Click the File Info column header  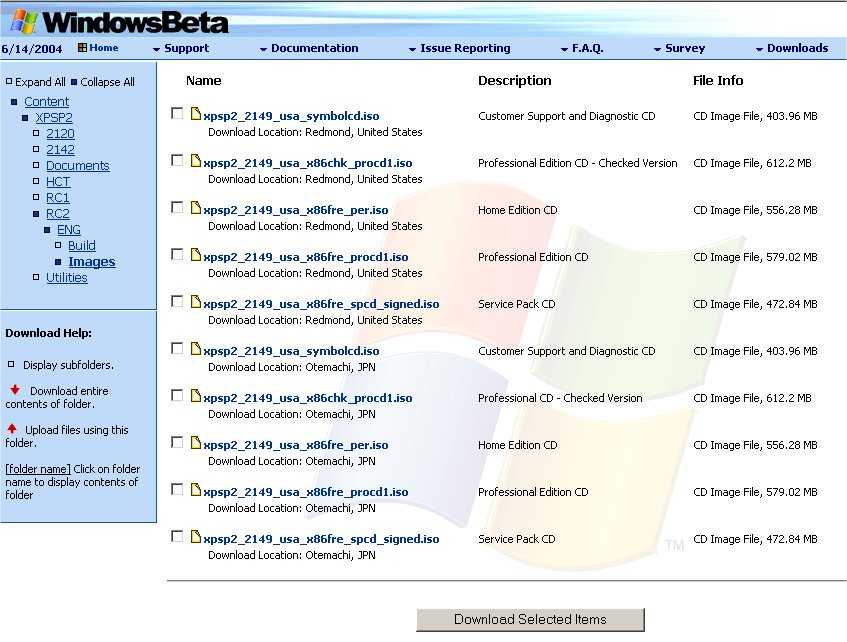(x=718, y=81)
